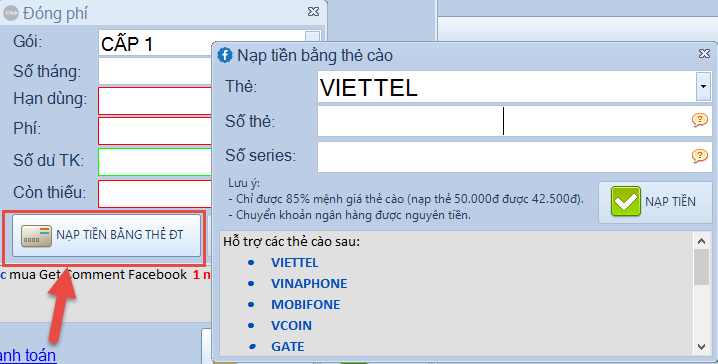This screenshot has height=364, width=718.
Task: Click the NẠP TIỀN button
Action: pos(655,202)
